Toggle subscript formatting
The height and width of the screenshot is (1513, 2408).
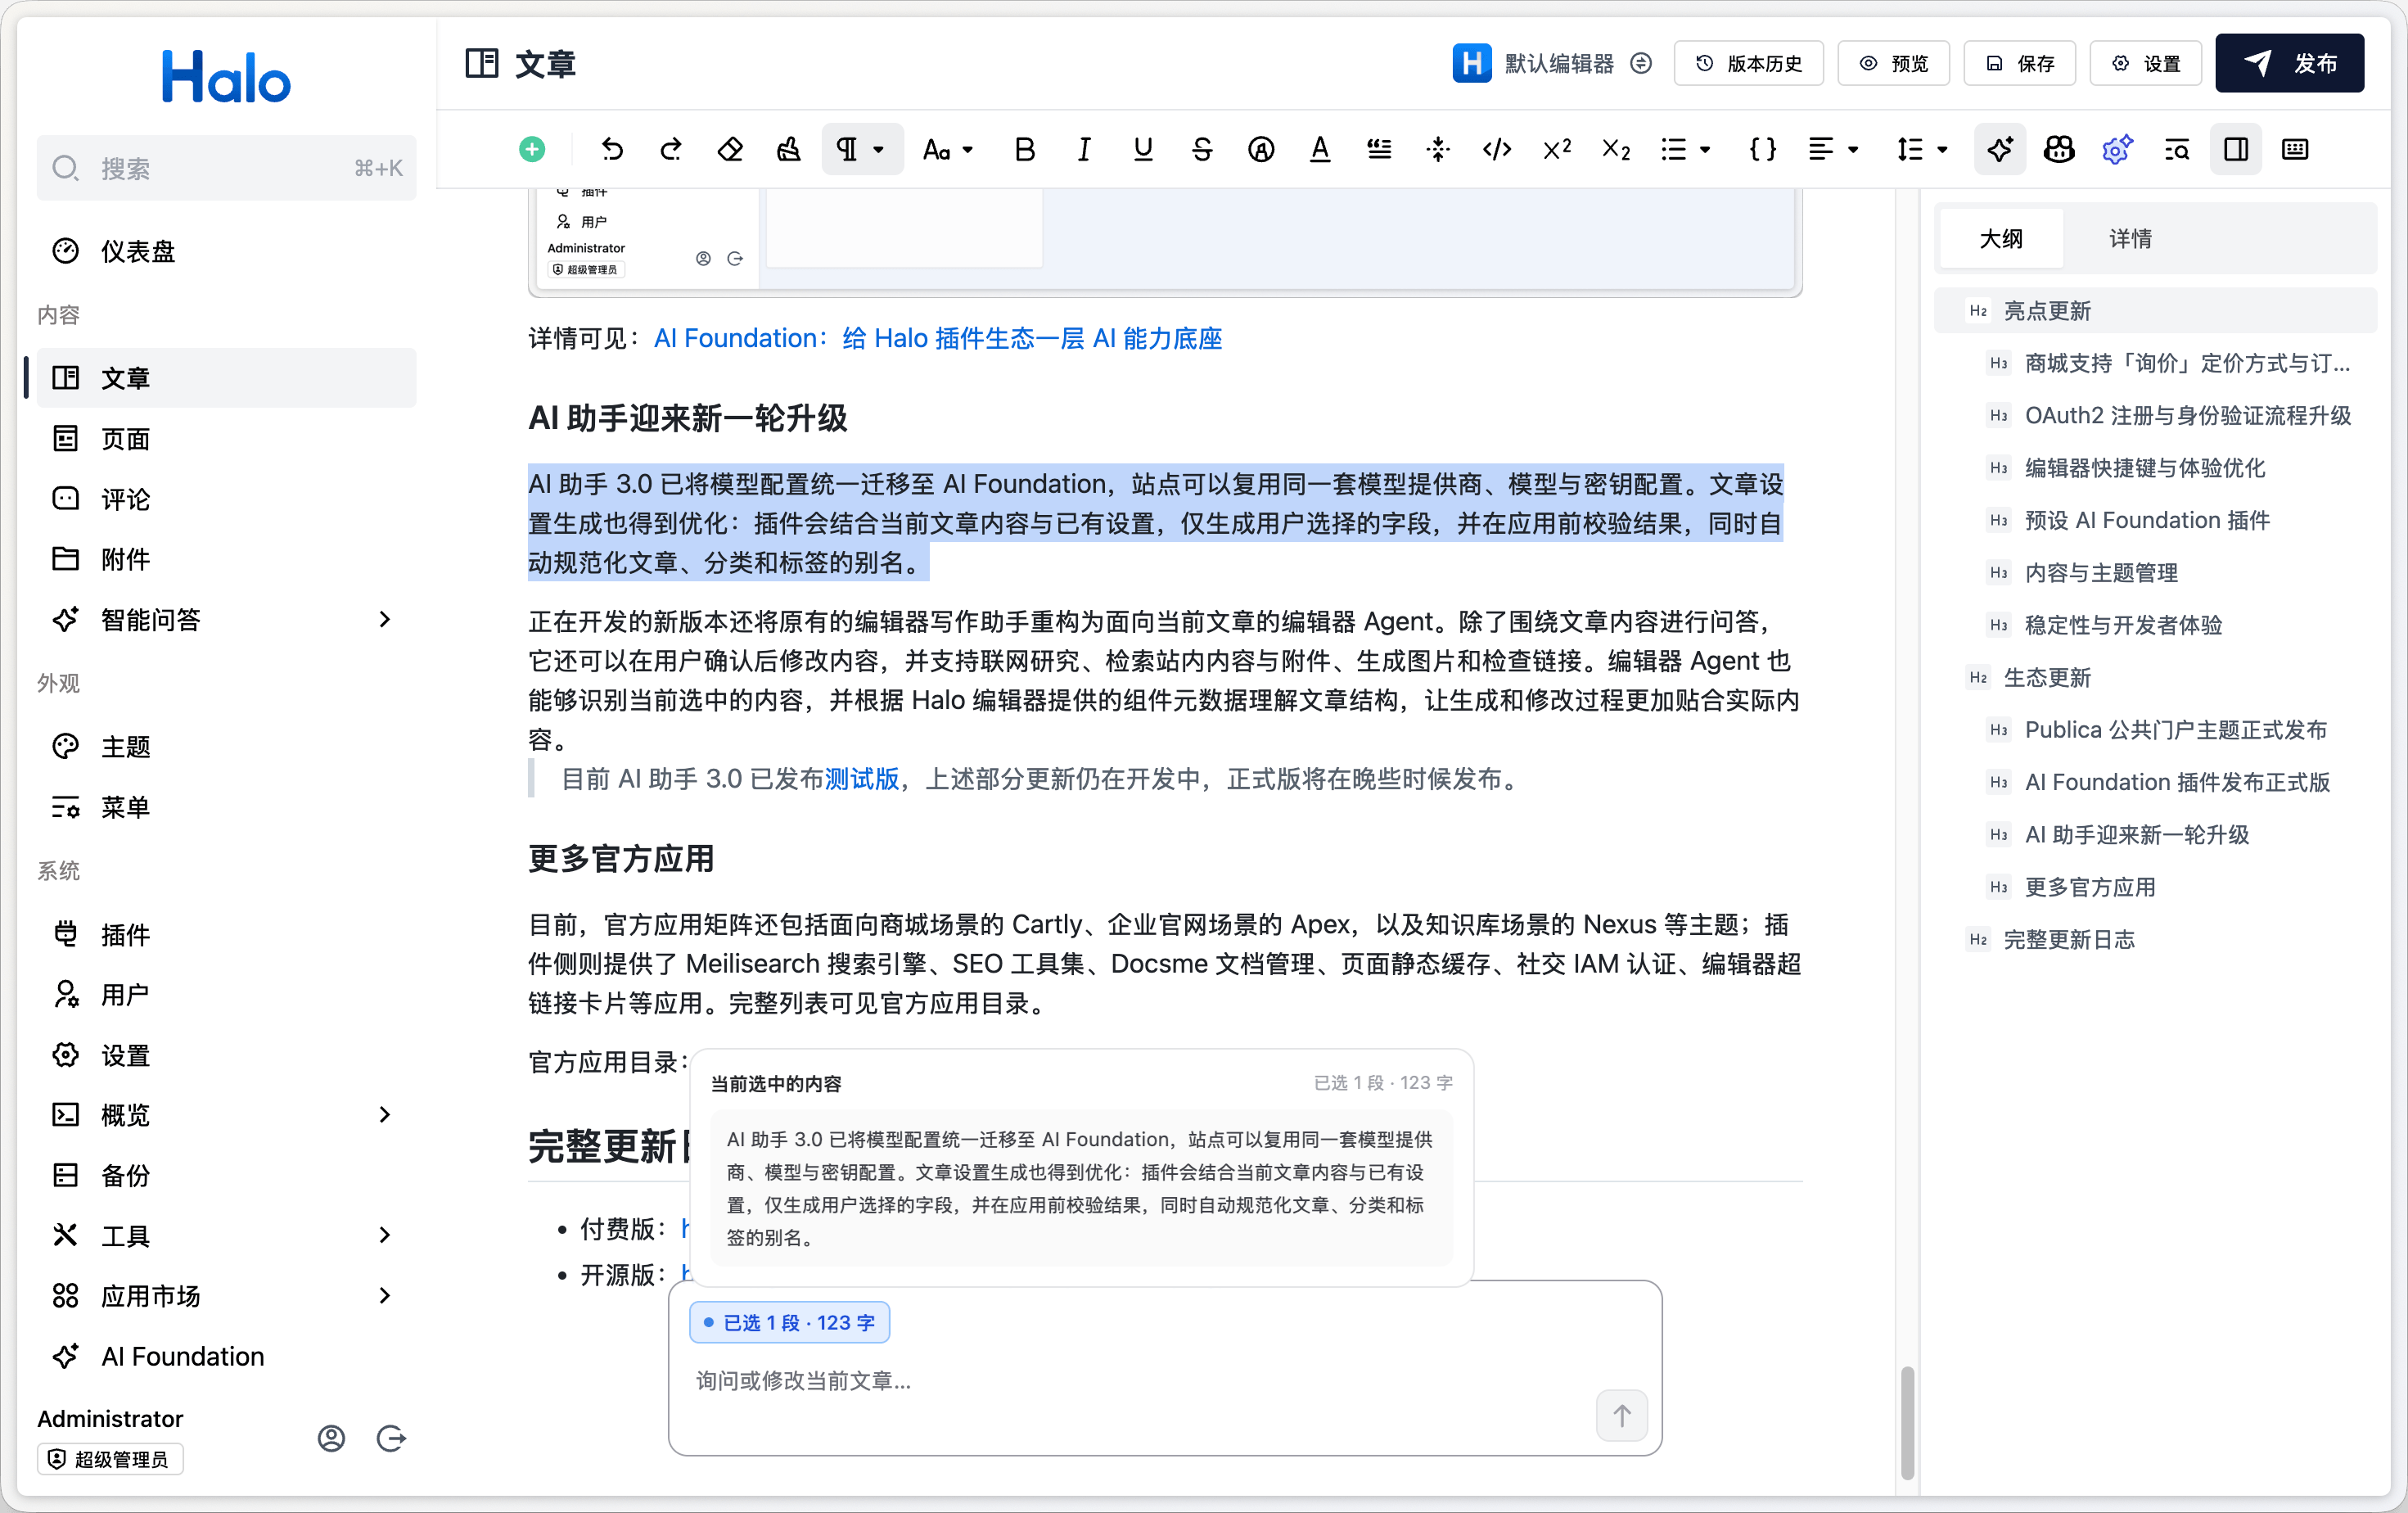tap(1616, 150)
